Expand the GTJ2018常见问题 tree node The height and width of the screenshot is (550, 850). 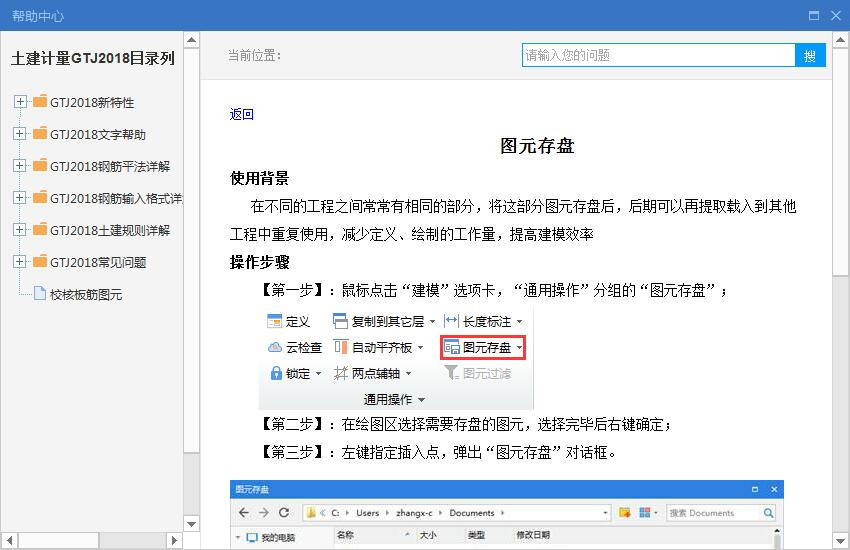click(20, 262)
